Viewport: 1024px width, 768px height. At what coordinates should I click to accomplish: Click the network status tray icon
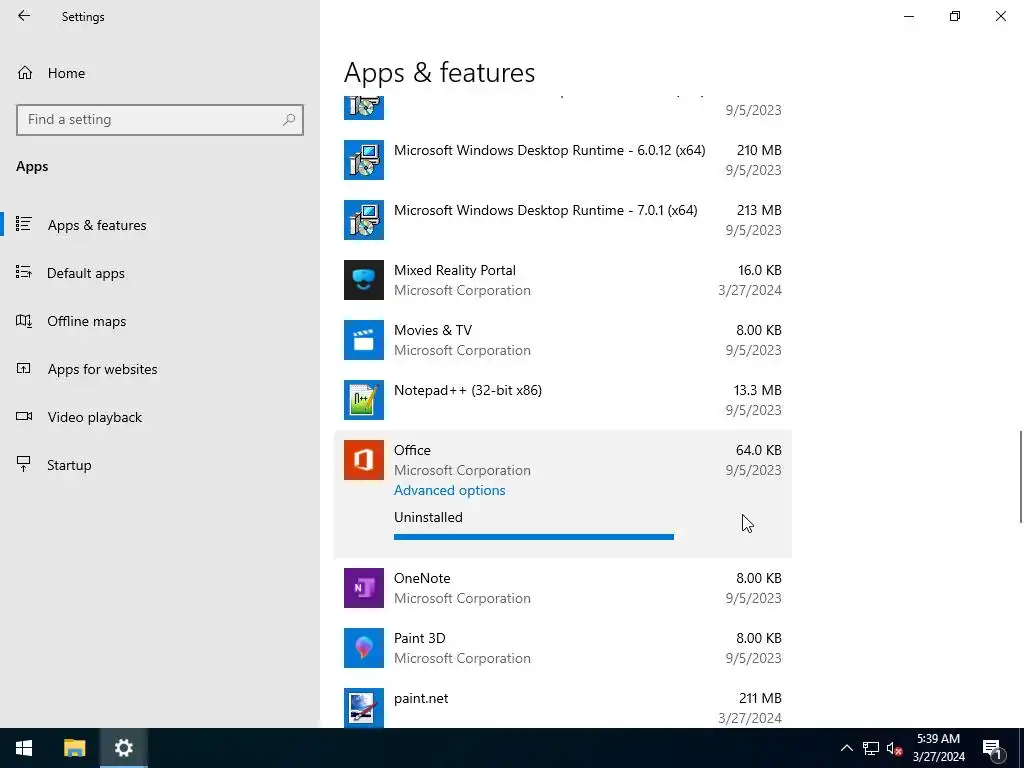coord(871,748)
